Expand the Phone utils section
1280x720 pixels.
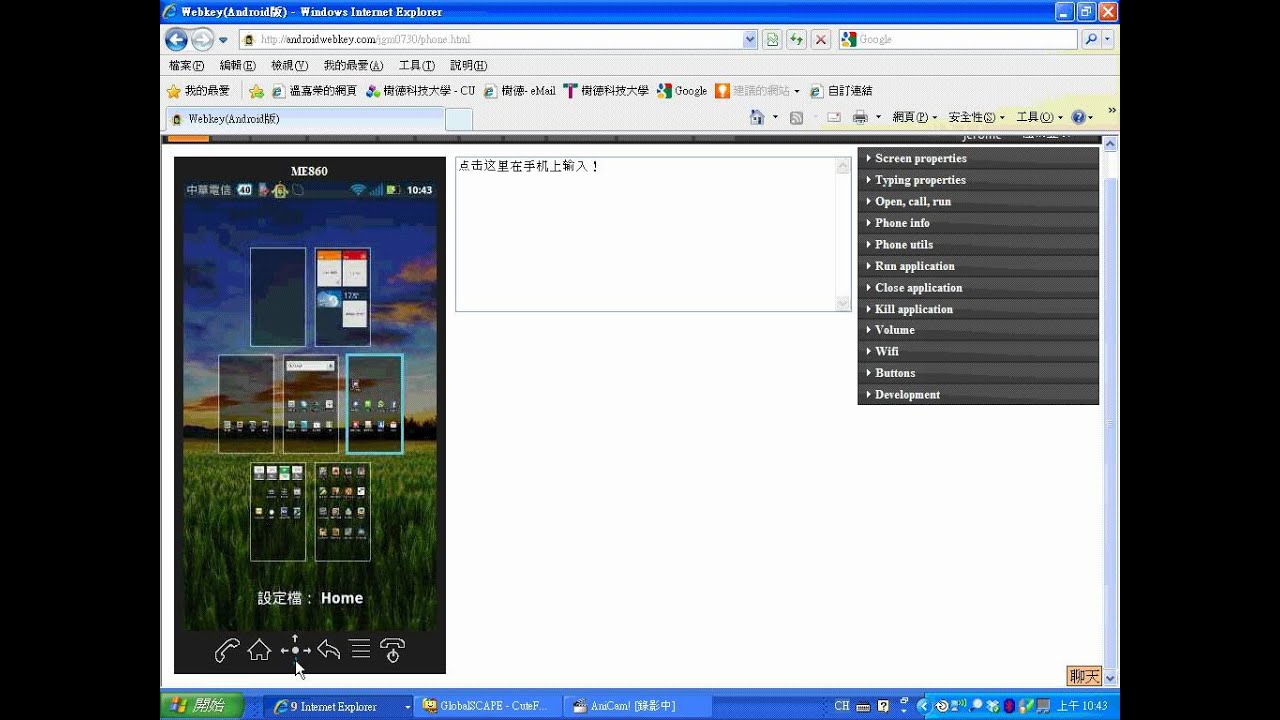click(978, 244)
